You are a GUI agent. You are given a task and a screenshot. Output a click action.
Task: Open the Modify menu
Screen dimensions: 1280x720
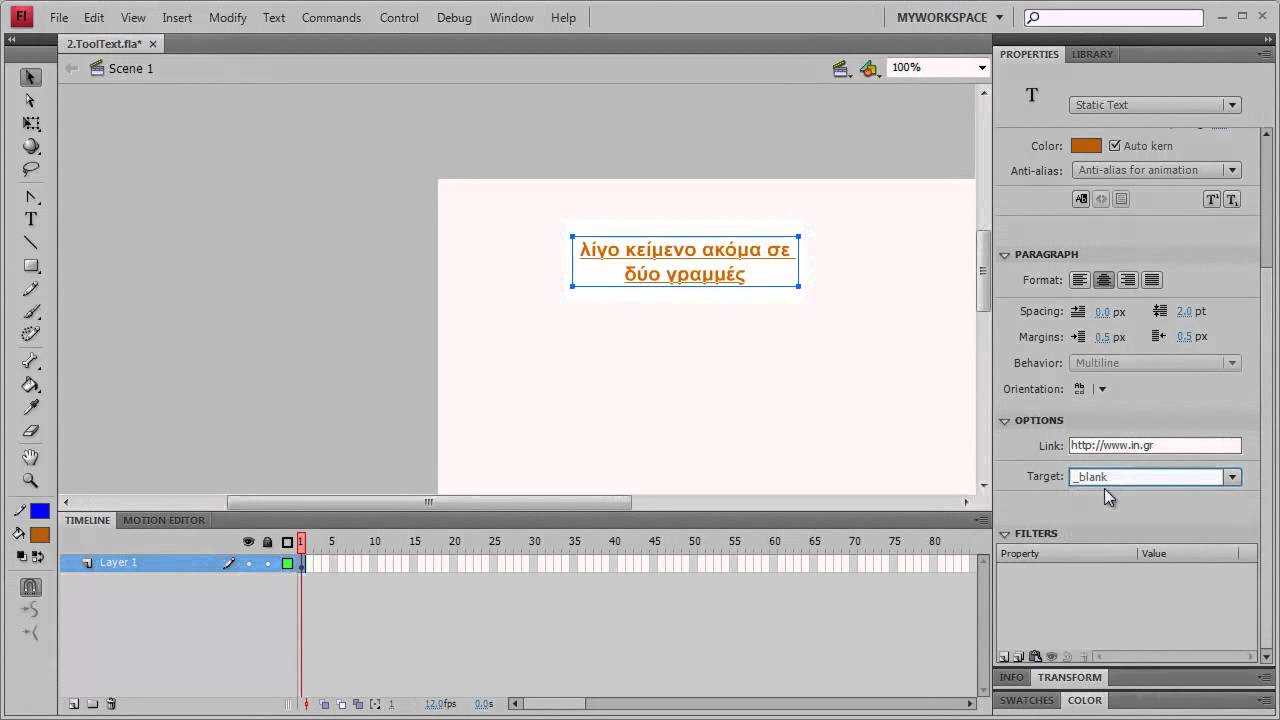tap(228, 18)
